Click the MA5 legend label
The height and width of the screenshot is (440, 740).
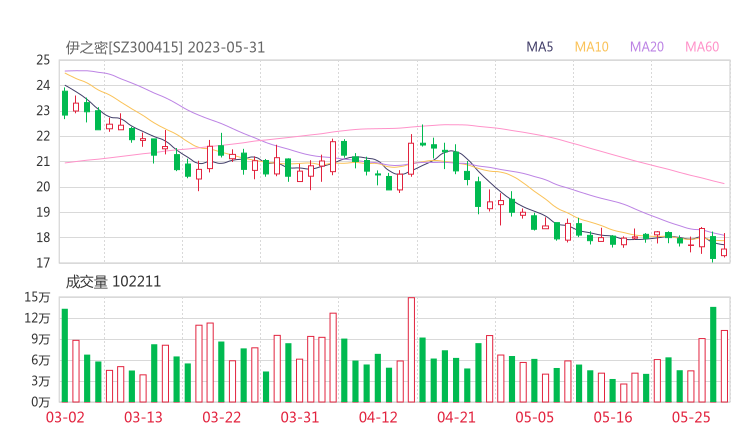(539, 47)
